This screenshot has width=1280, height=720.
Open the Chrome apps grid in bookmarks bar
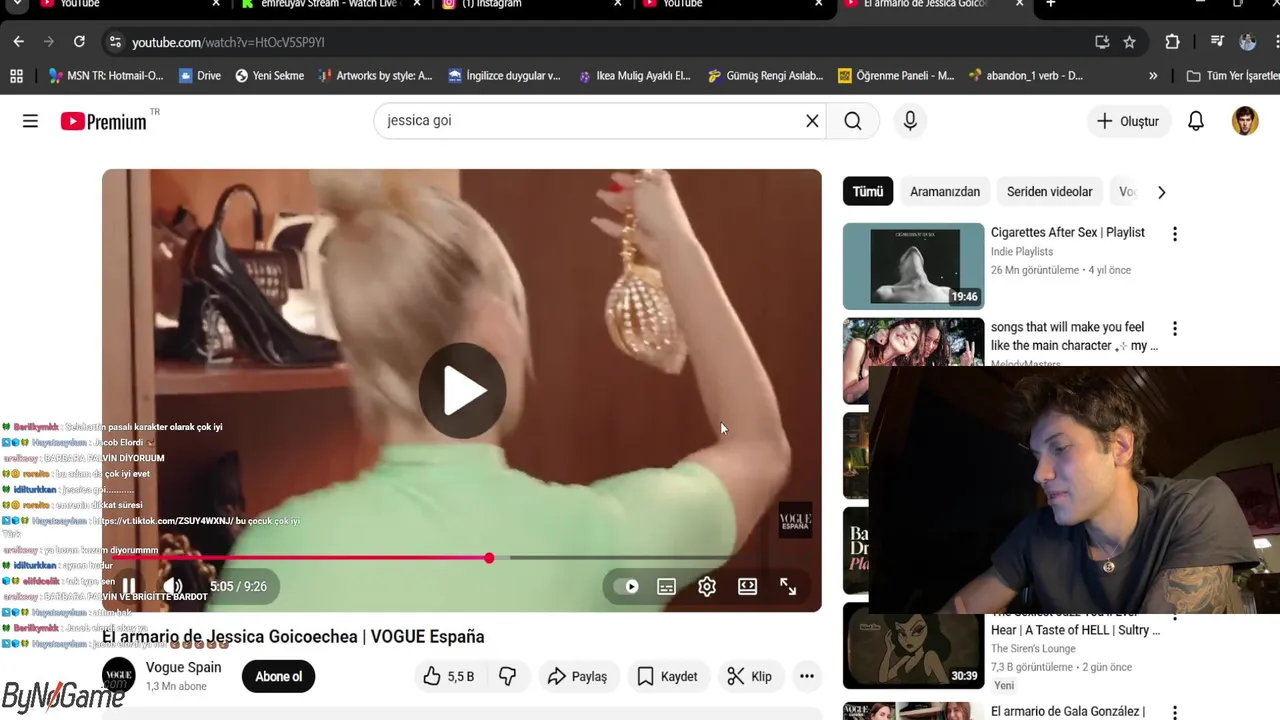tap(16, 75)
